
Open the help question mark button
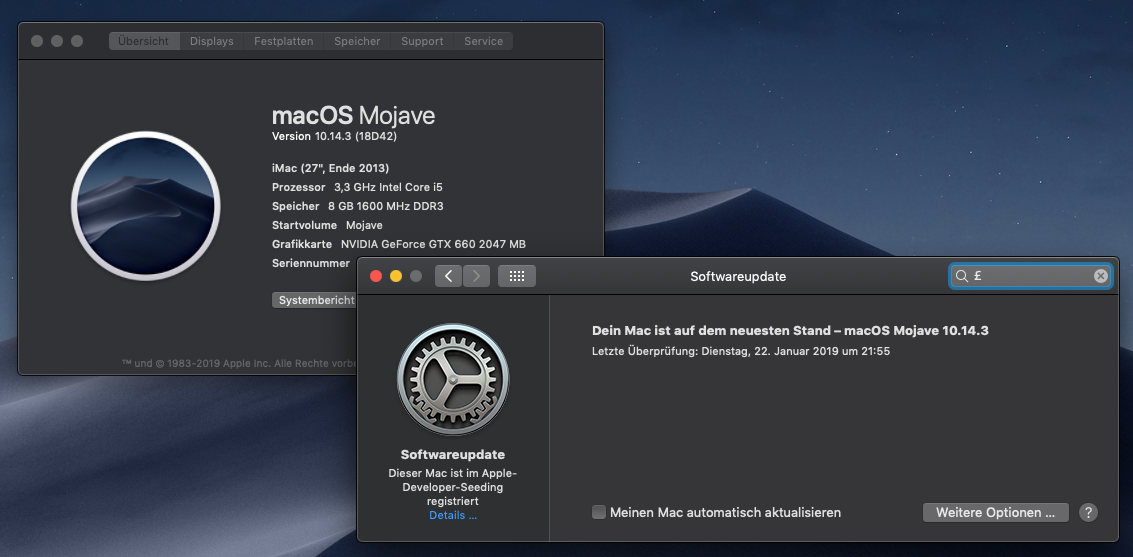tap(1088, 512)
